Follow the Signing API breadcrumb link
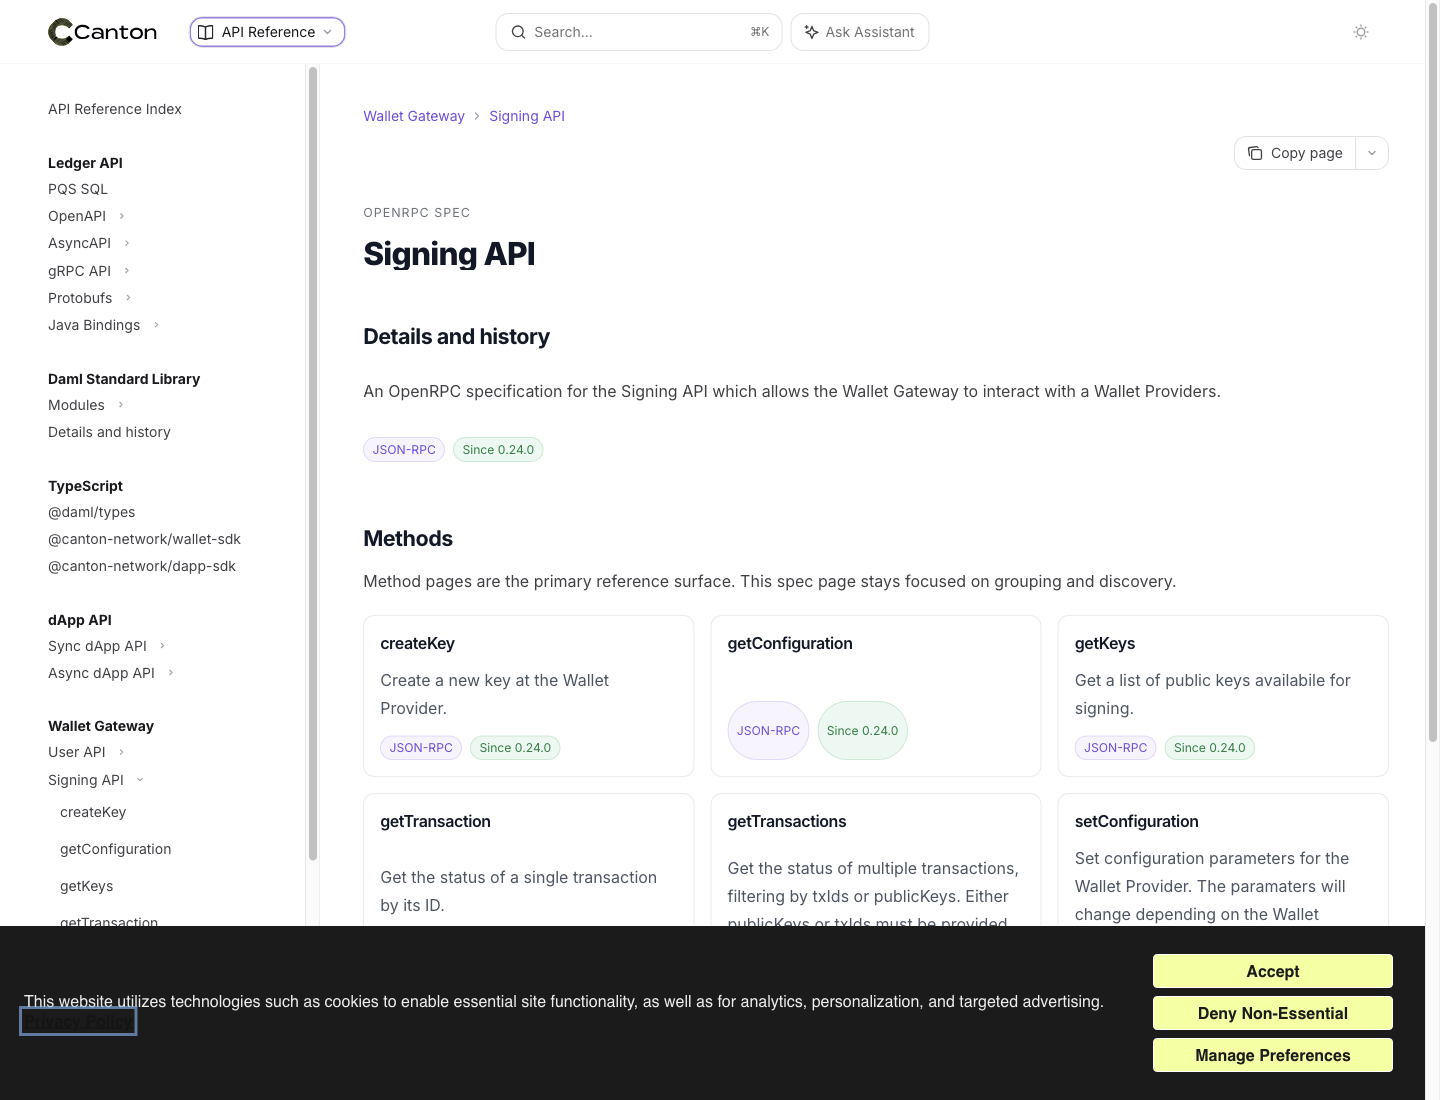 point(527,116)
